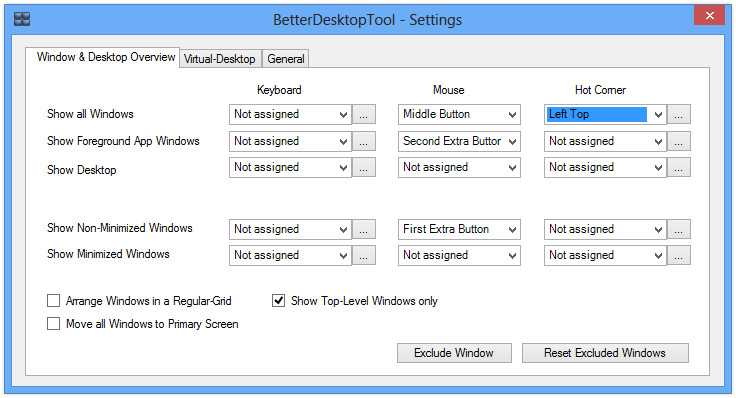The image size is (736, 398).
Task: Open Mouse dropdown for Show Desktop
Action: 459,167
